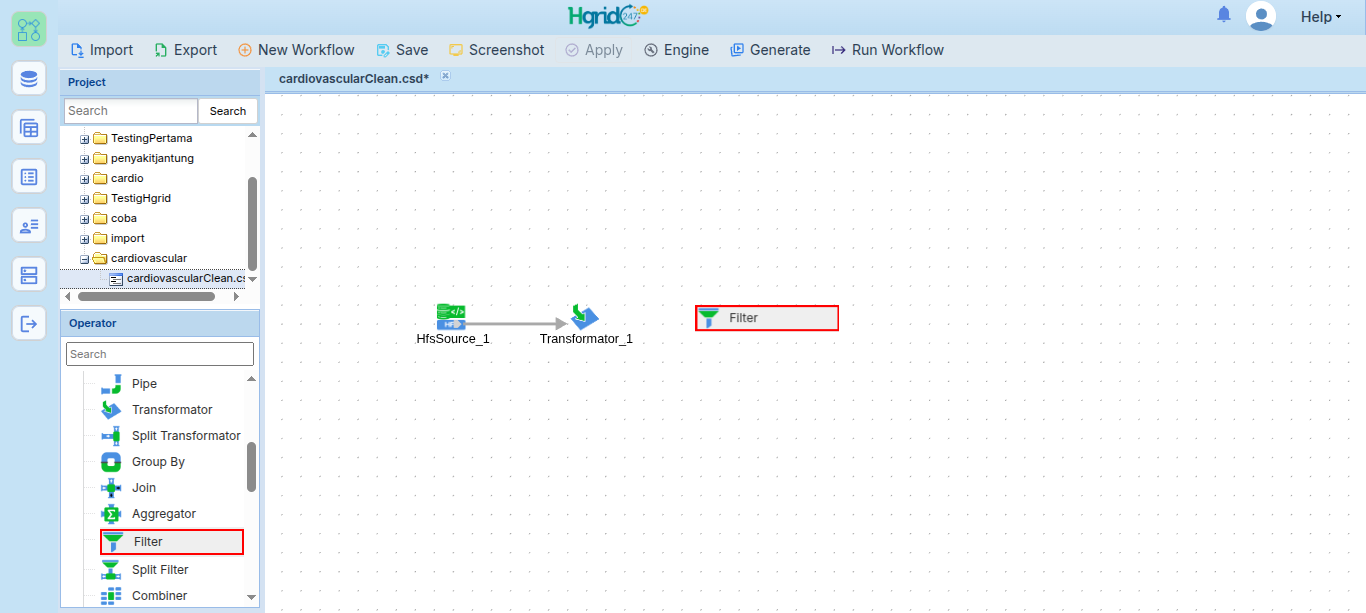The width and height of the screenshot is (1366, 613).
Task: Click the logout sidebar icon
Action: [29, 323]
